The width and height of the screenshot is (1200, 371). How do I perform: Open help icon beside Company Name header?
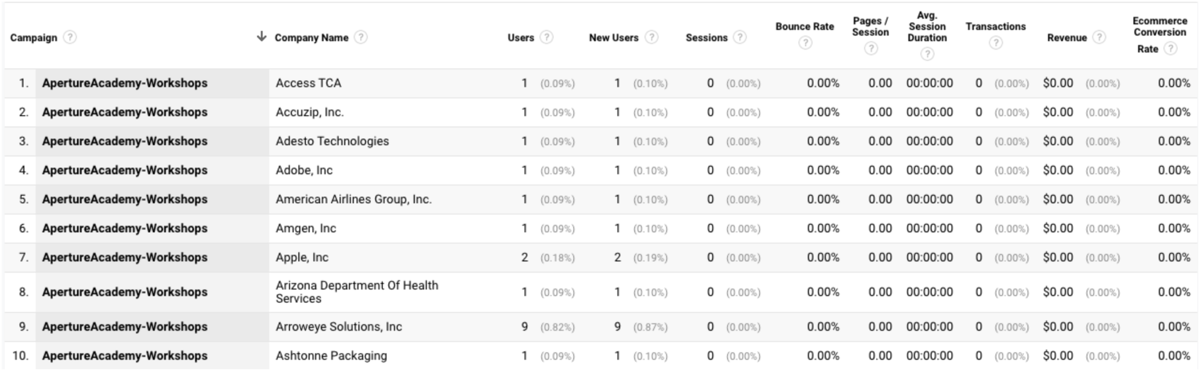point(360,38)
